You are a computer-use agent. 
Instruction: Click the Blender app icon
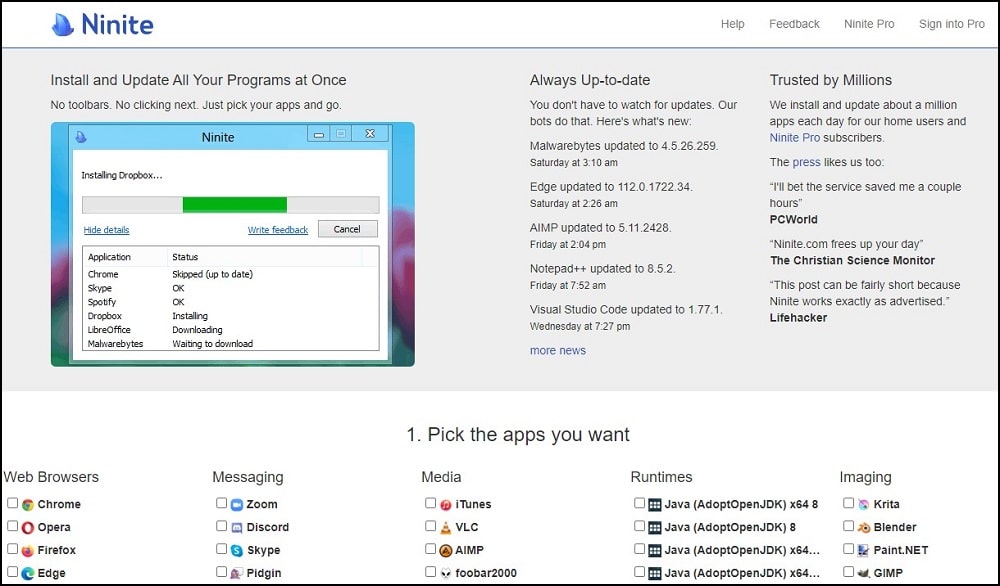tap(864, 528)
